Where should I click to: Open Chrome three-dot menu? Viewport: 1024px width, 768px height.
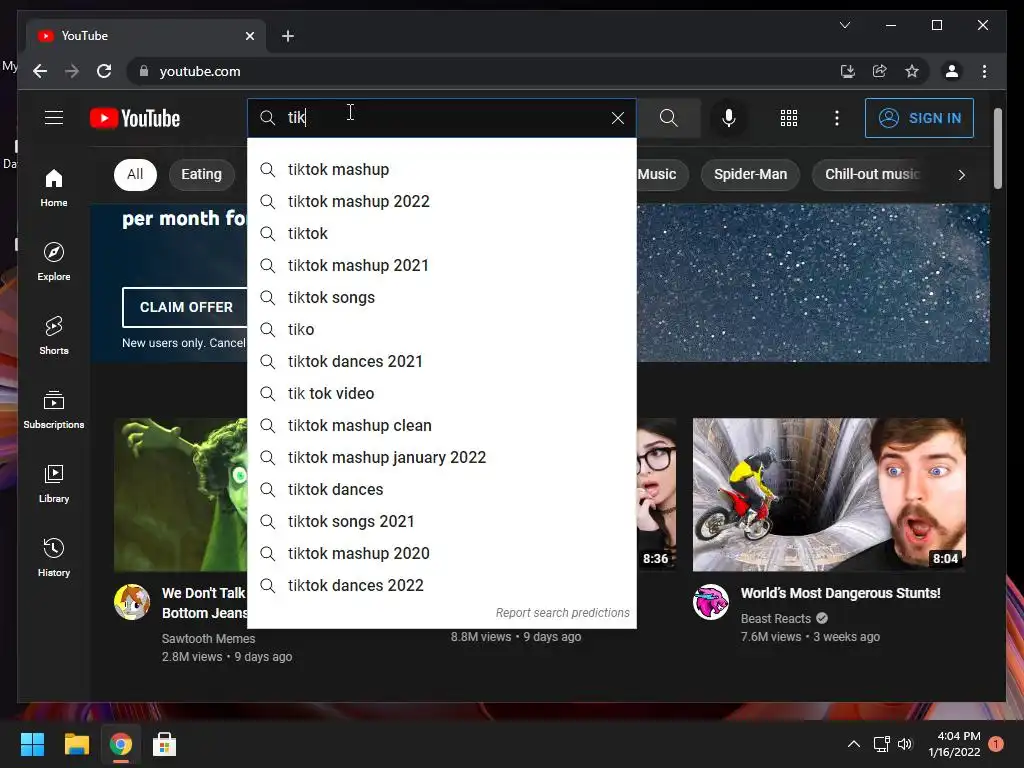(x=984, y=71)
